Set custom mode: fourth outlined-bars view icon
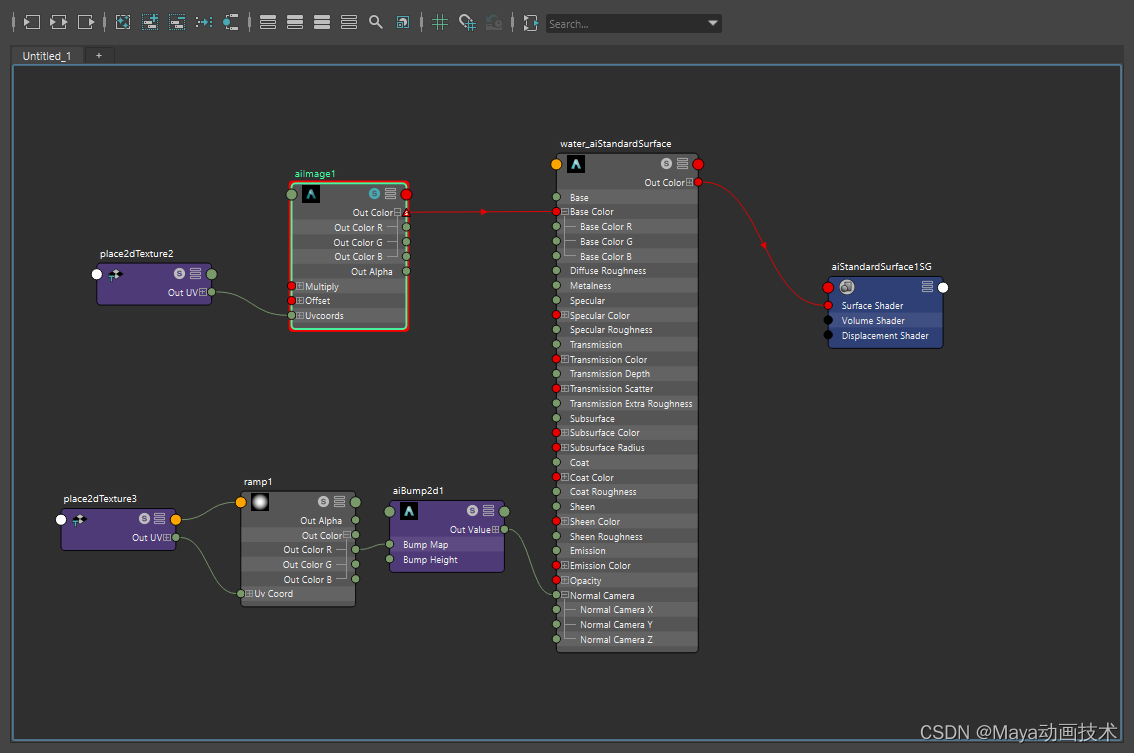 point(349,22)
